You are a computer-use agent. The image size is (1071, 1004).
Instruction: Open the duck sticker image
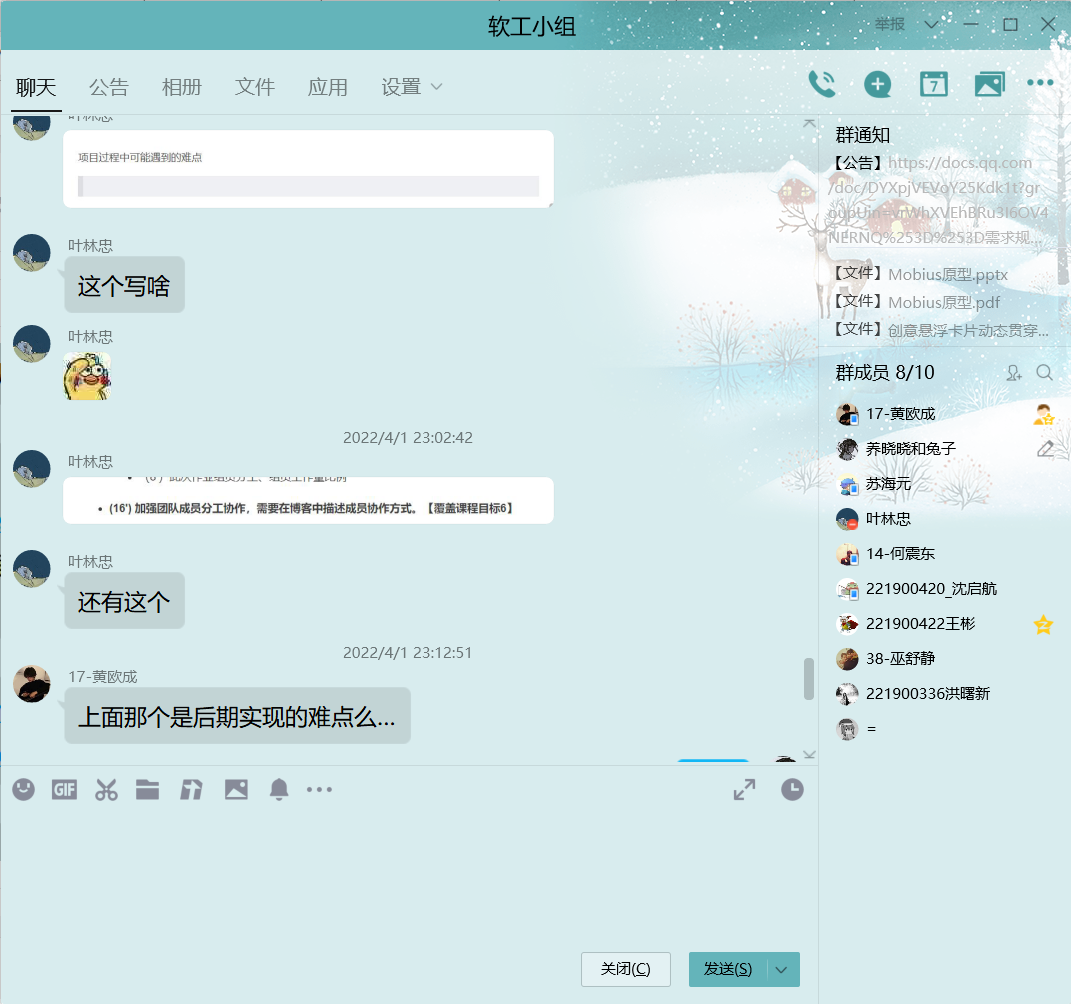87,376
